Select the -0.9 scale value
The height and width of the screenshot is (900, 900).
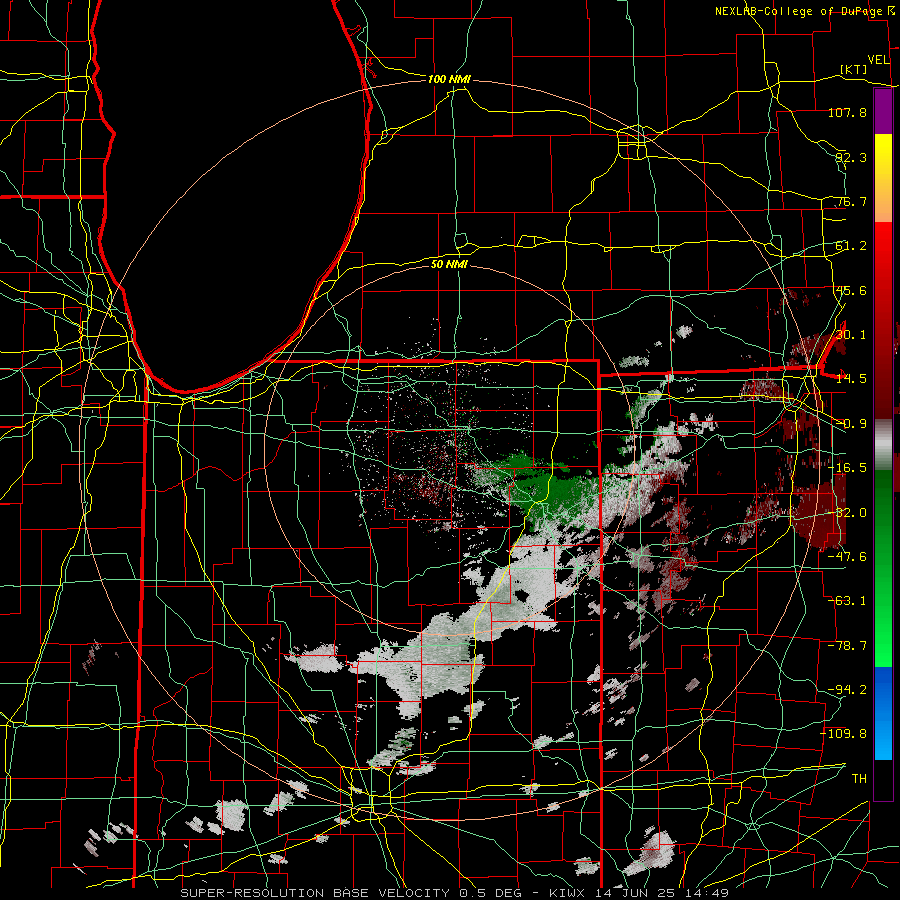point(851,424)
